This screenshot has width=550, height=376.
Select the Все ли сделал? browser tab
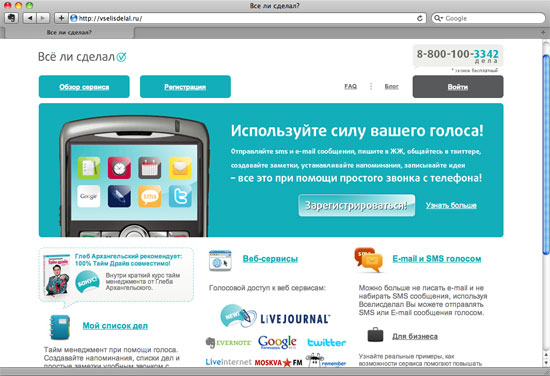click(69, 32)
